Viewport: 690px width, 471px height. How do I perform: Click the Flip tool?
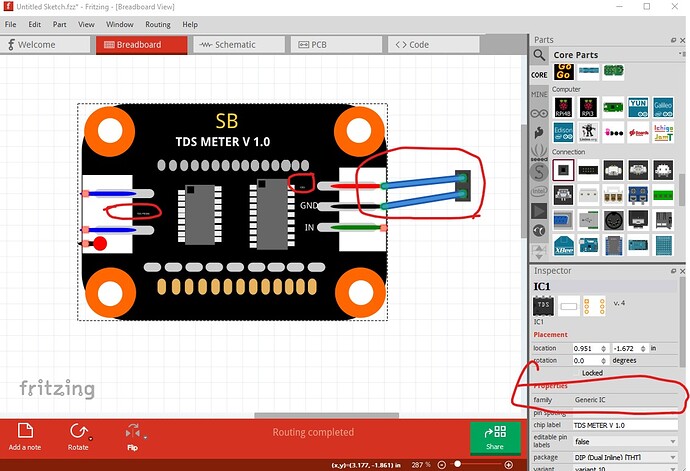132,437
